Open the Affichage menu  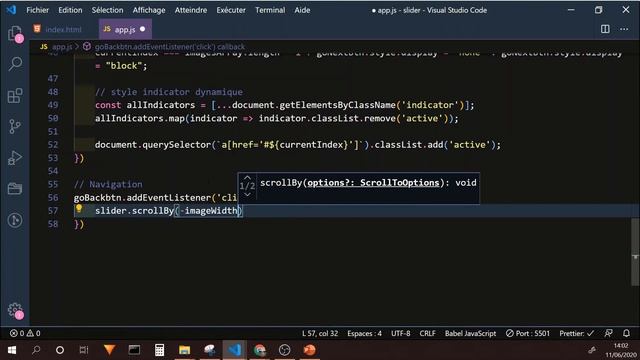click(149, 10)
